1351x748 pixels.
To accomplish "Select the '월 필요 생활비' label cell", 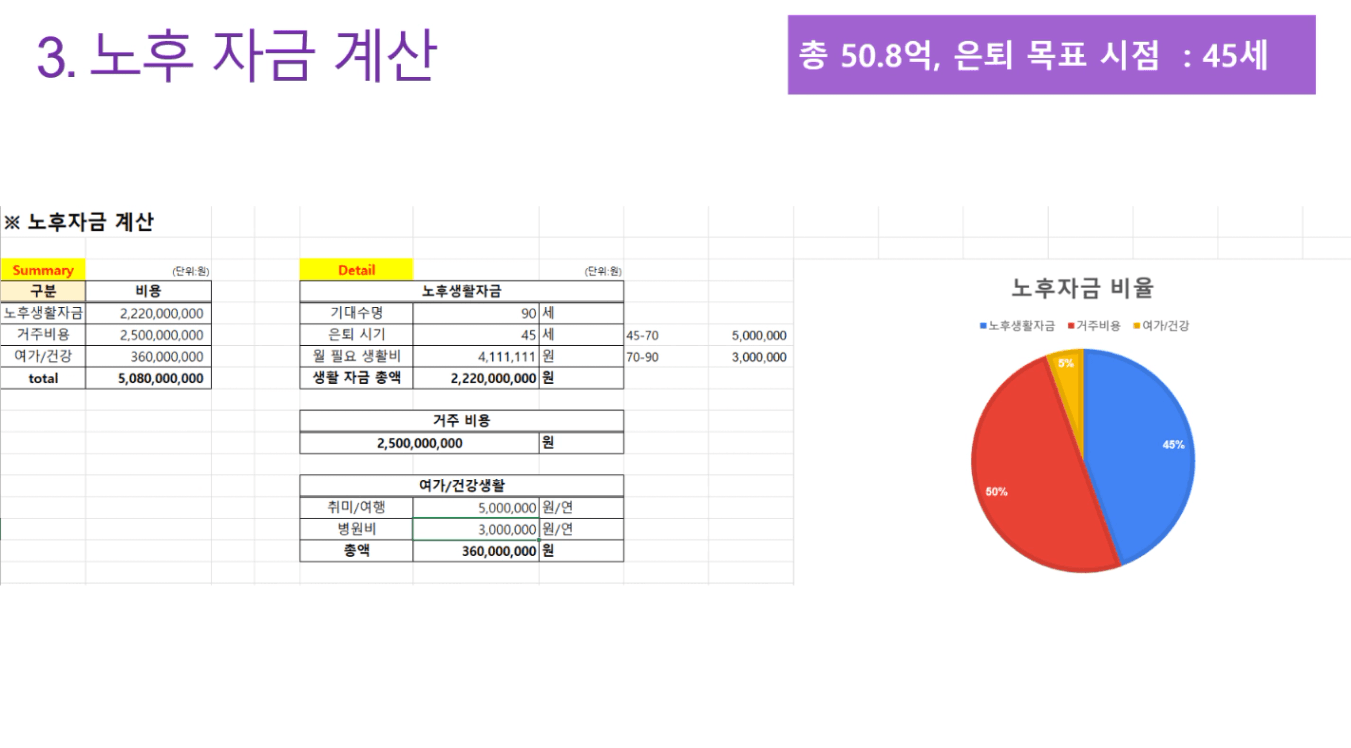I will click(356, 356).
